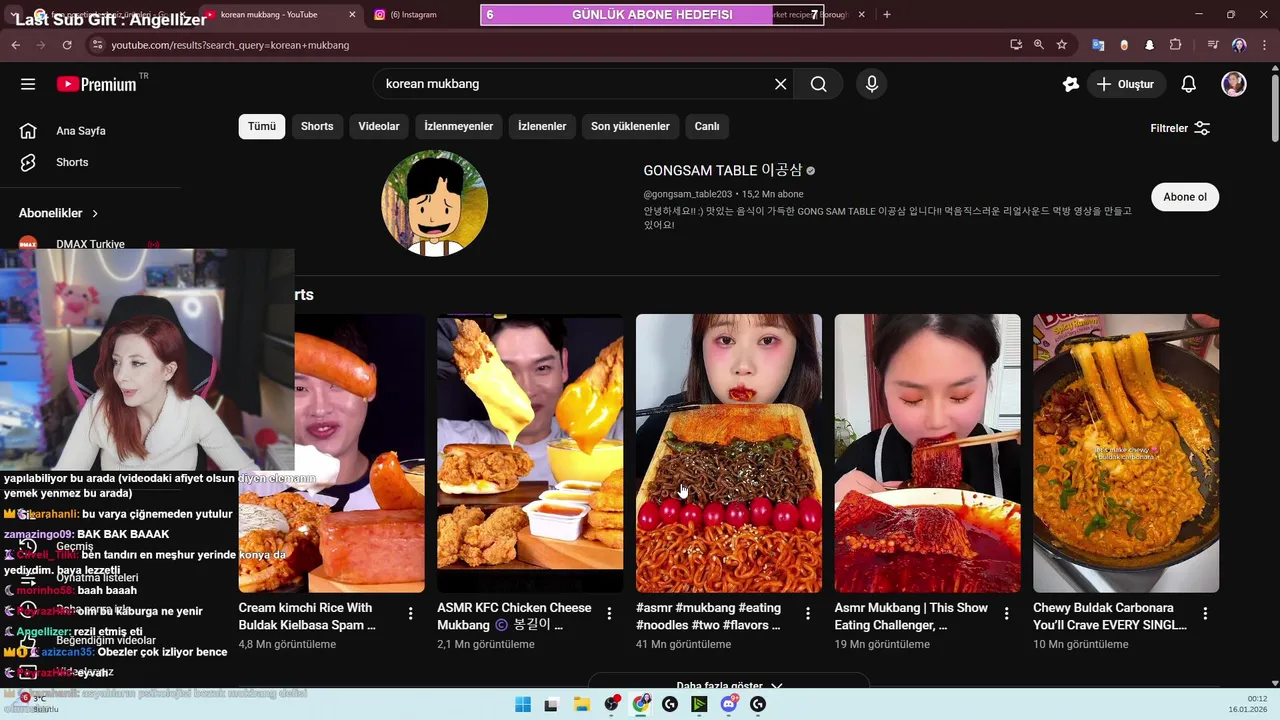1280x720 pixels.
Task: Open the YouTube account avatar menu
Action: [x=1234, y=84]
